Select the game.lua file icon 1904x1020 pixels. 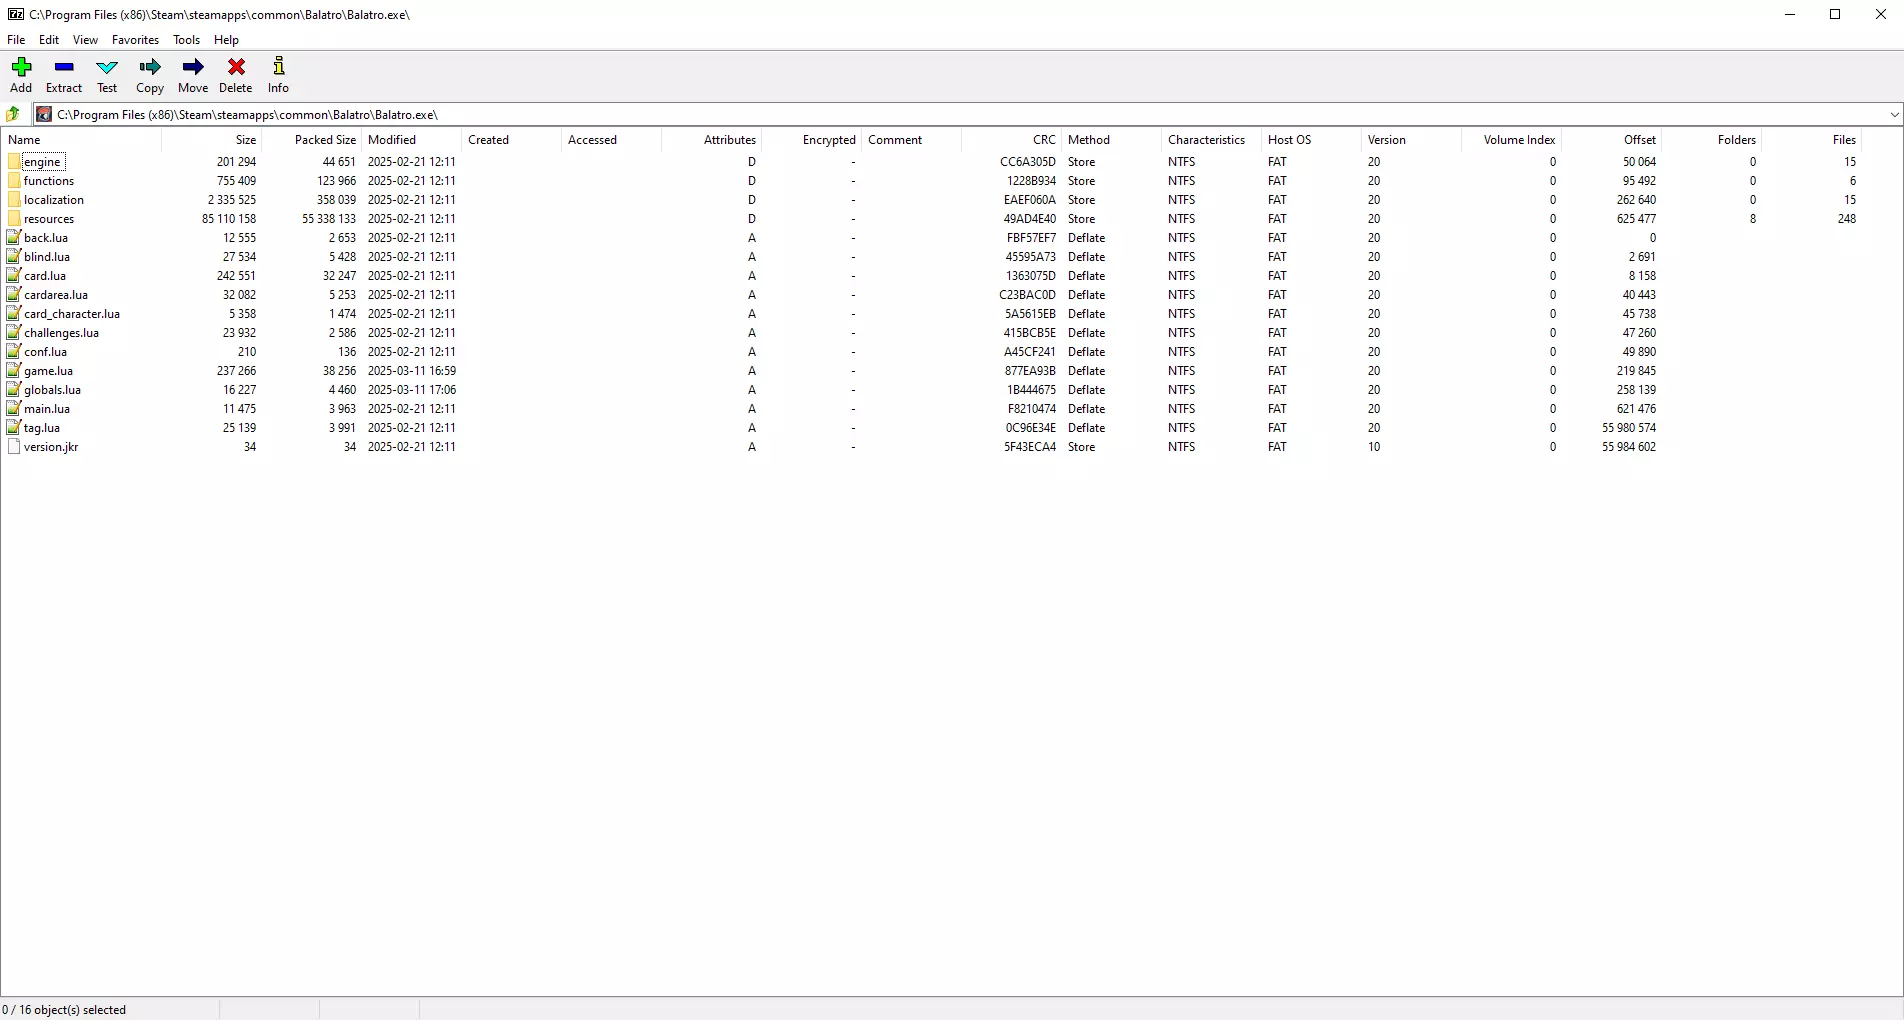[14, 371]
